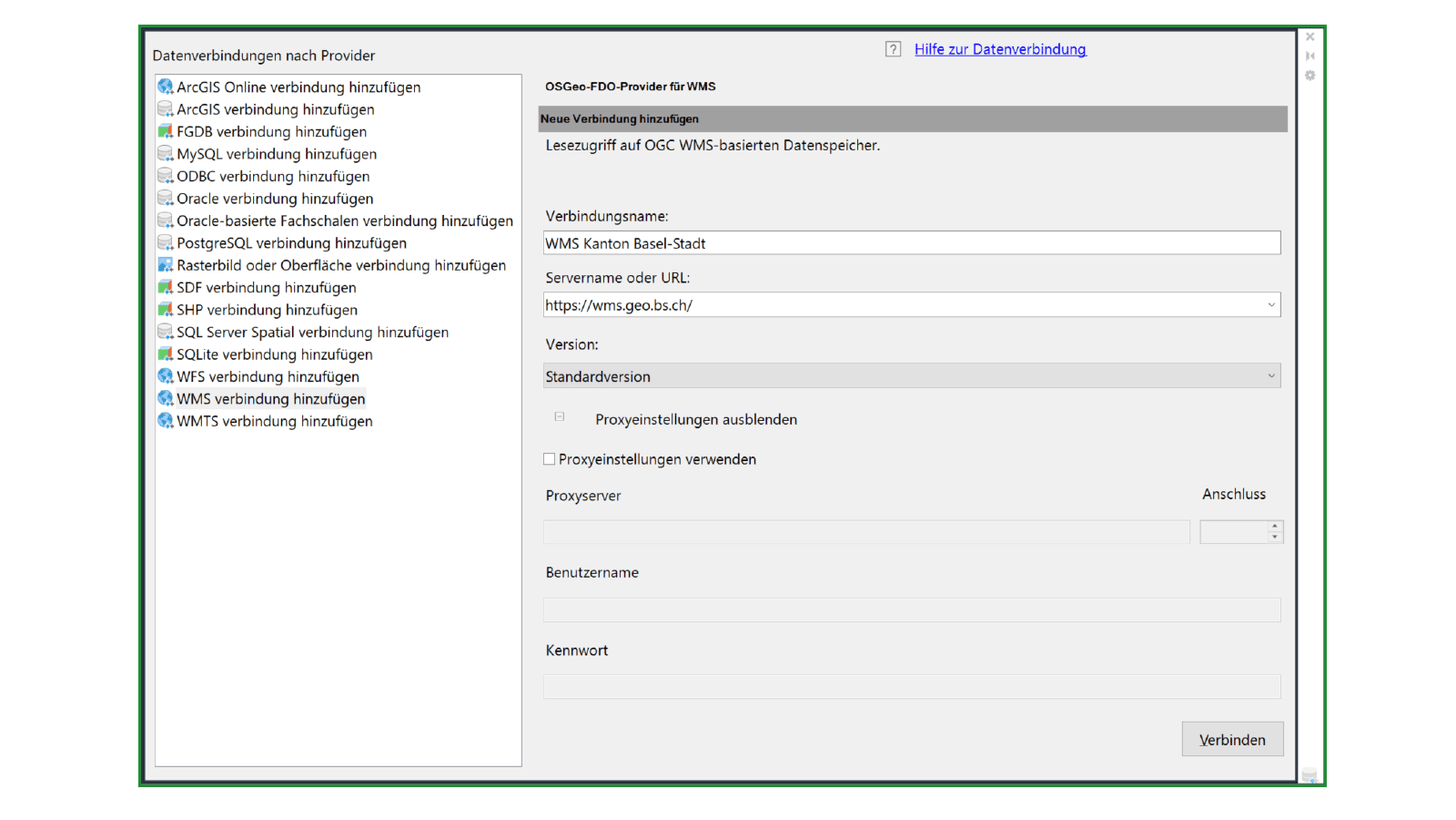Select SQL Server Spatial verbindung hinzufügen
This screenshot has width=1456, height=820.
click(312, 332)
